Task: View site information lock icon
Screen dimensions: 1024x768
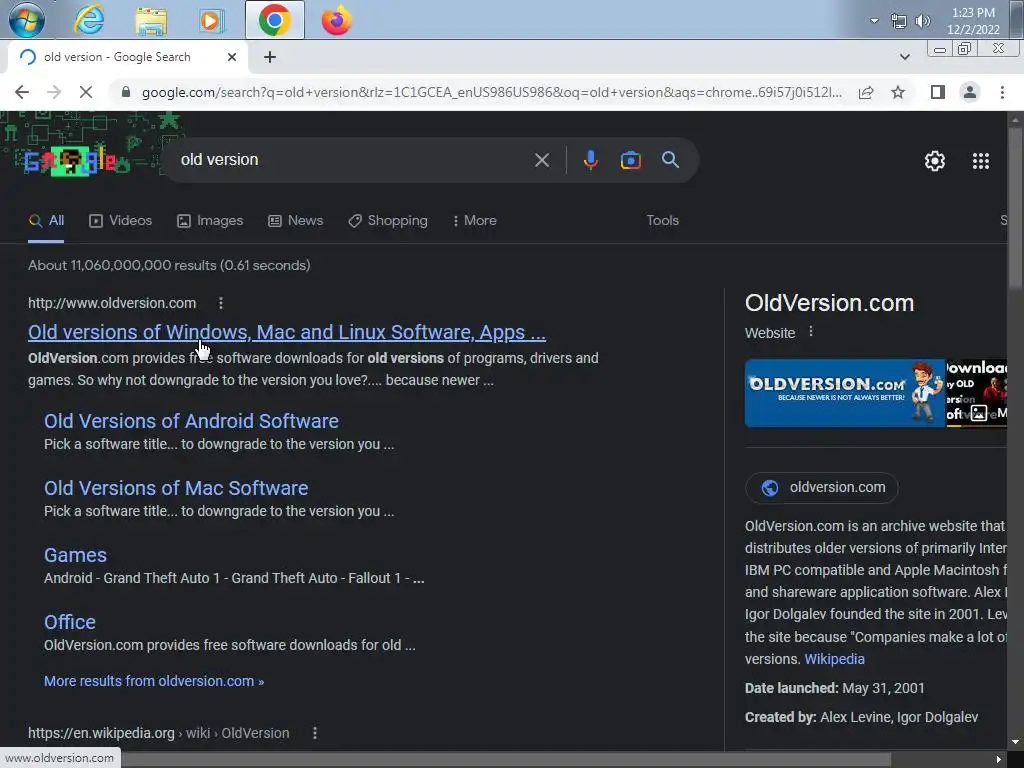Action: [x=126, y=92]
